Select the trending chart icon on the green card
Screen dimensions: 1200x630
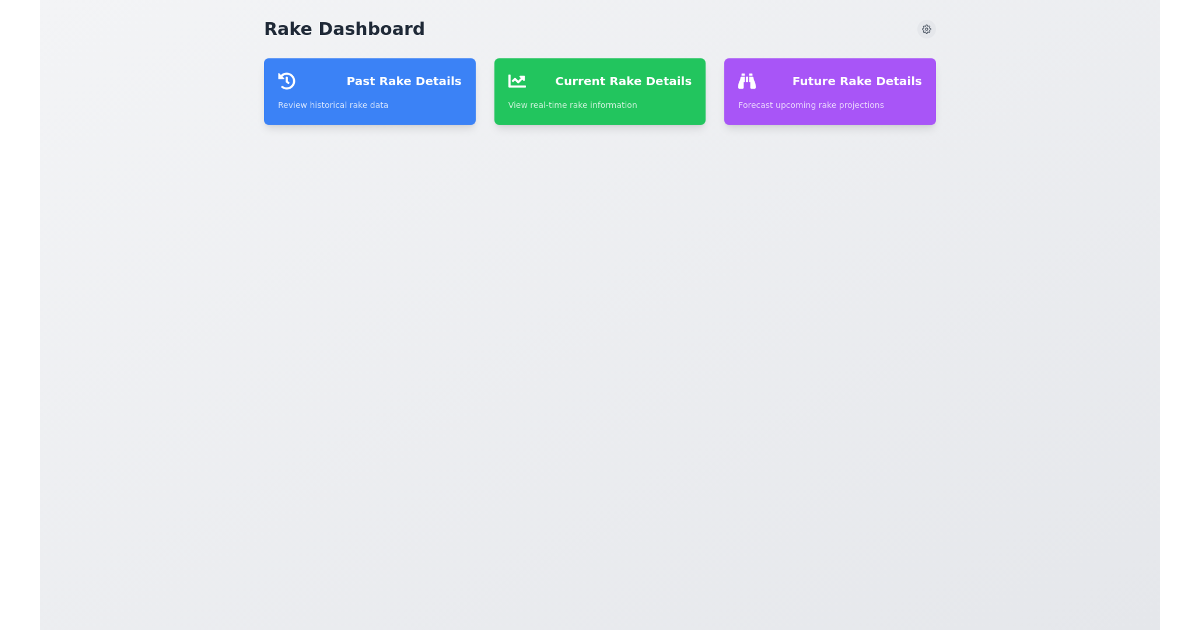[x=517, y=81]
